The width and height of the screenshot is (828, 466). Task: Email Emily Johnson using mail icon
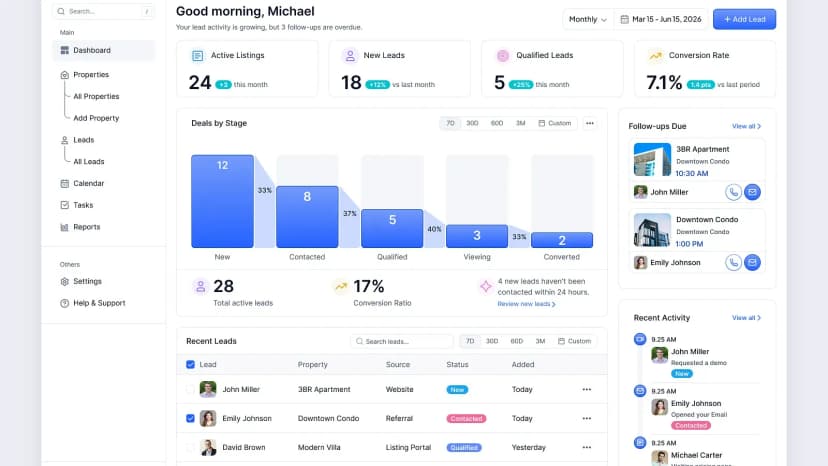[752, 263]
